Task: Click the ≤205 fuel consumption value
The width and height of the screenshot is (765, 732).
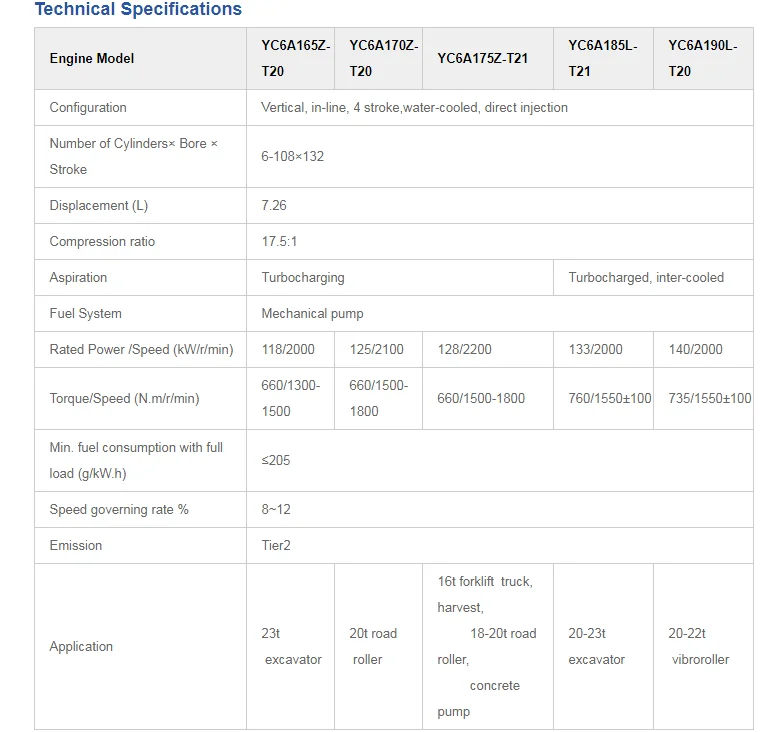Action: point(276,461)
